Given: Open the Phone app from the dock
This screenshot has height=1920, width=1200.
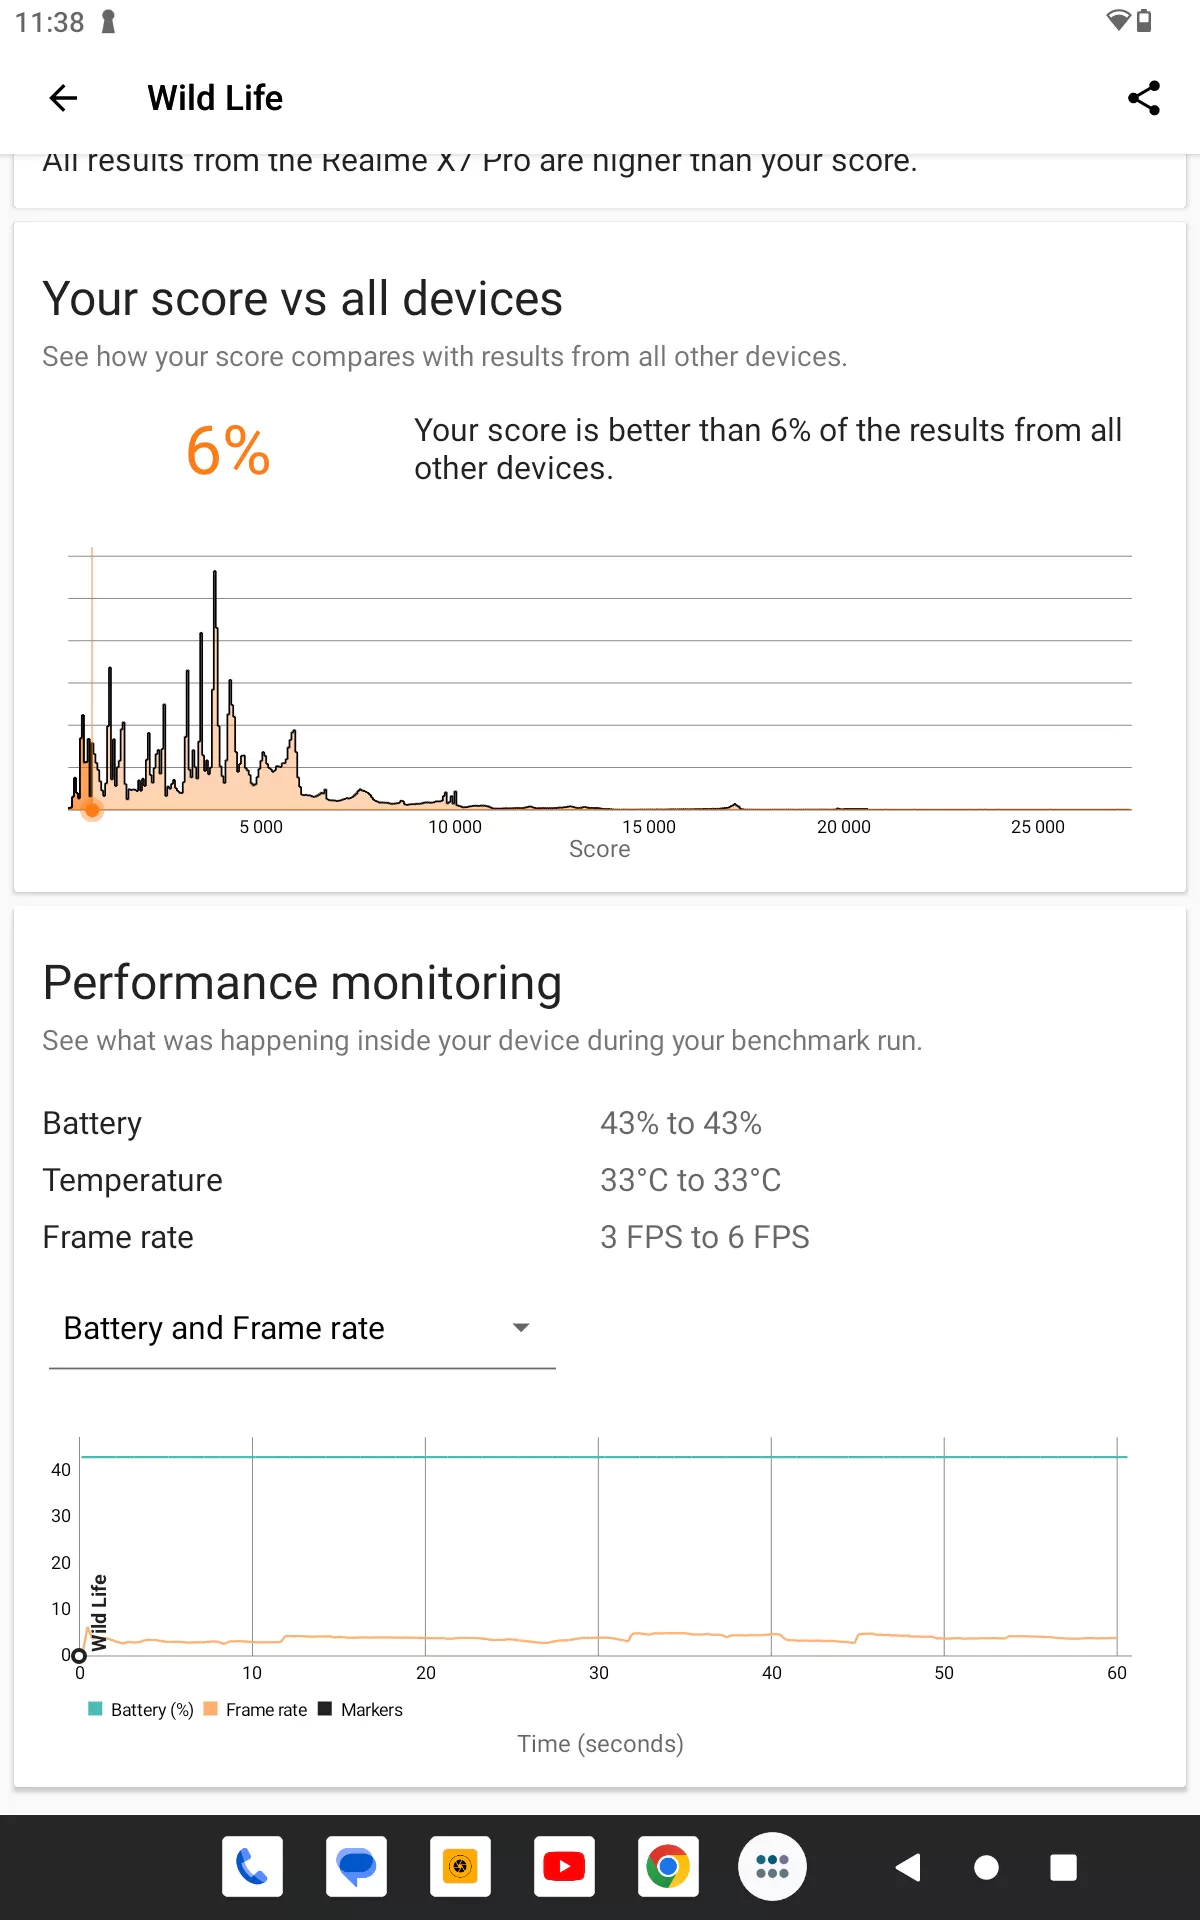Looking at the screenshot, I should coord(252,1866).
